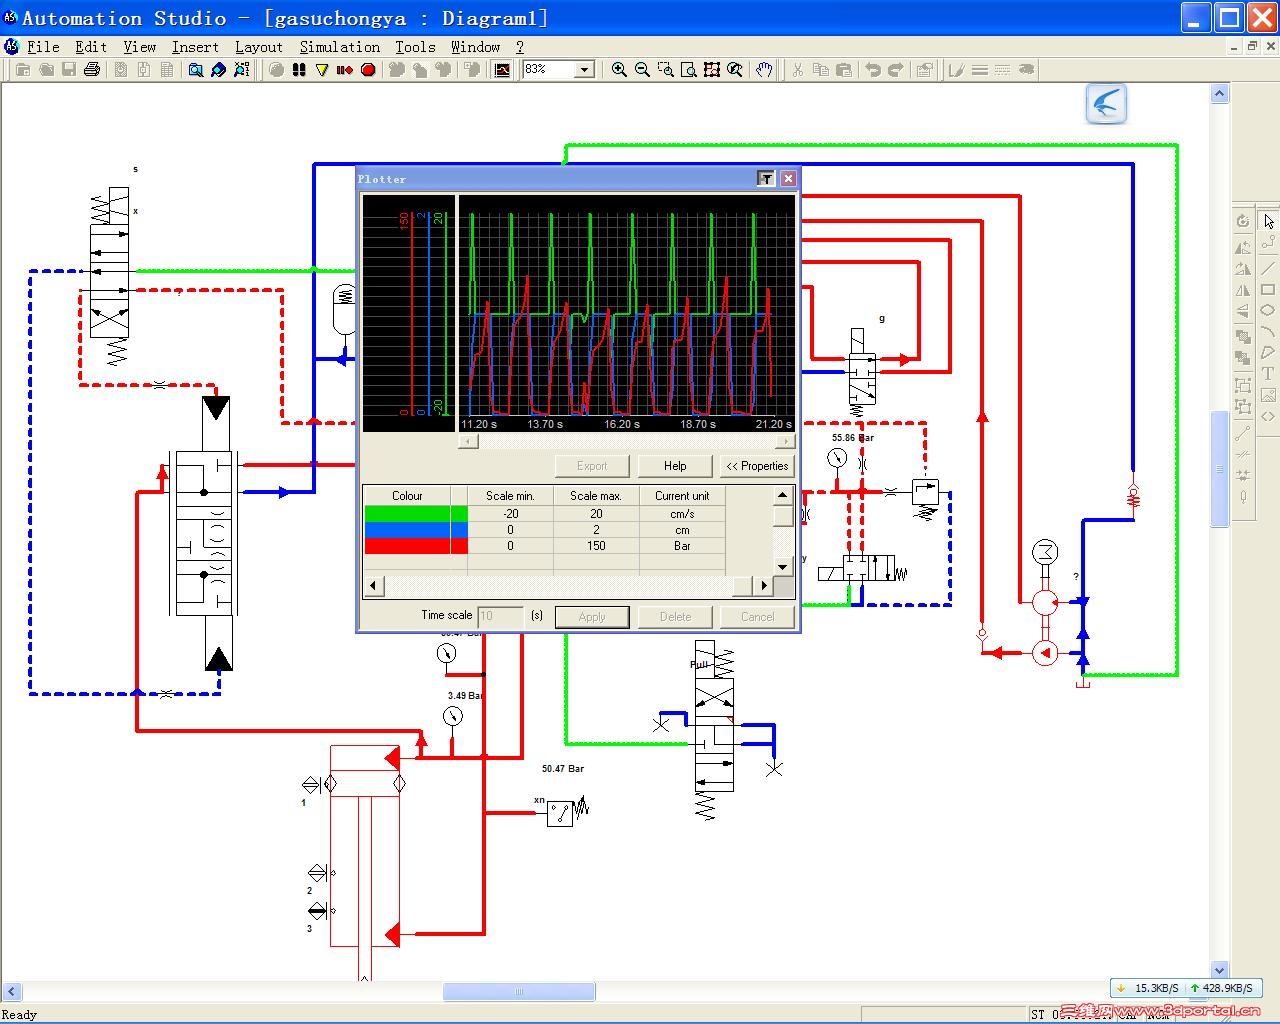Collapse Plotter with the << Properties button
1280x1024 pixels.
[758, 466]
